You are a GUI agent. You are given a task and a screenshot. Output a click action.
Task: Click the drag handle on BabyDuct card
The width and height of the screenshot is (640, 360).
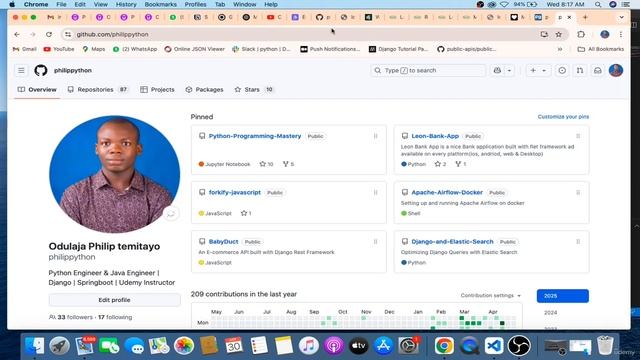click(x=376, y=242)
